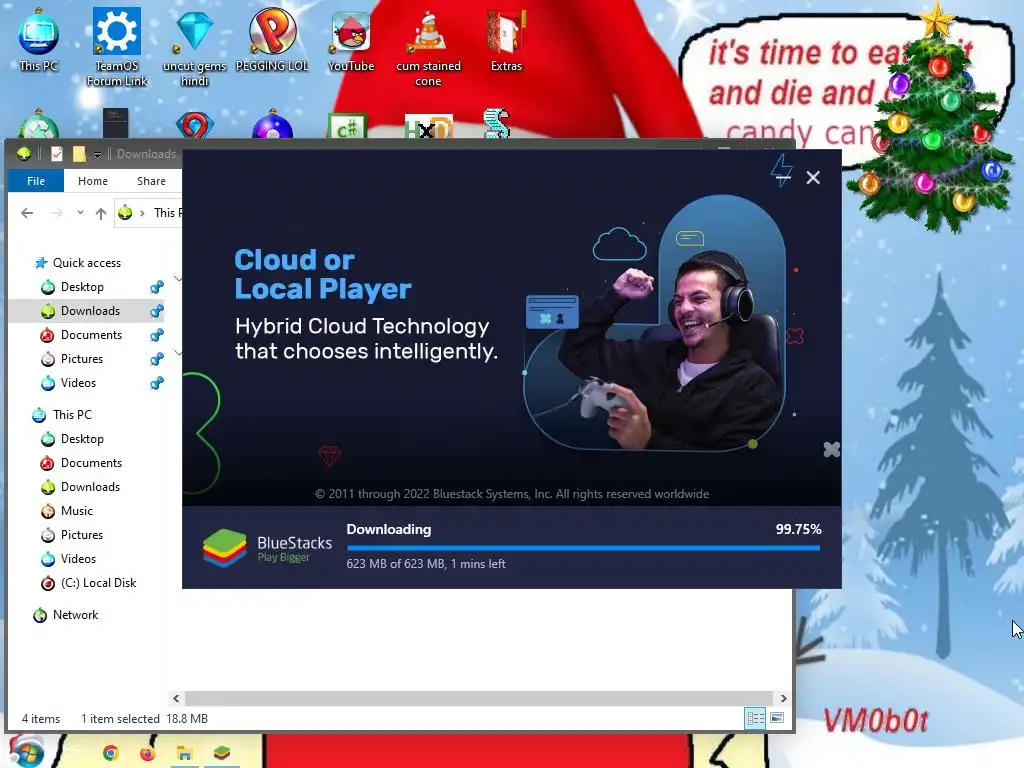
Task: Open Firefox from taskbar
Action: click(x=148, y=753)
